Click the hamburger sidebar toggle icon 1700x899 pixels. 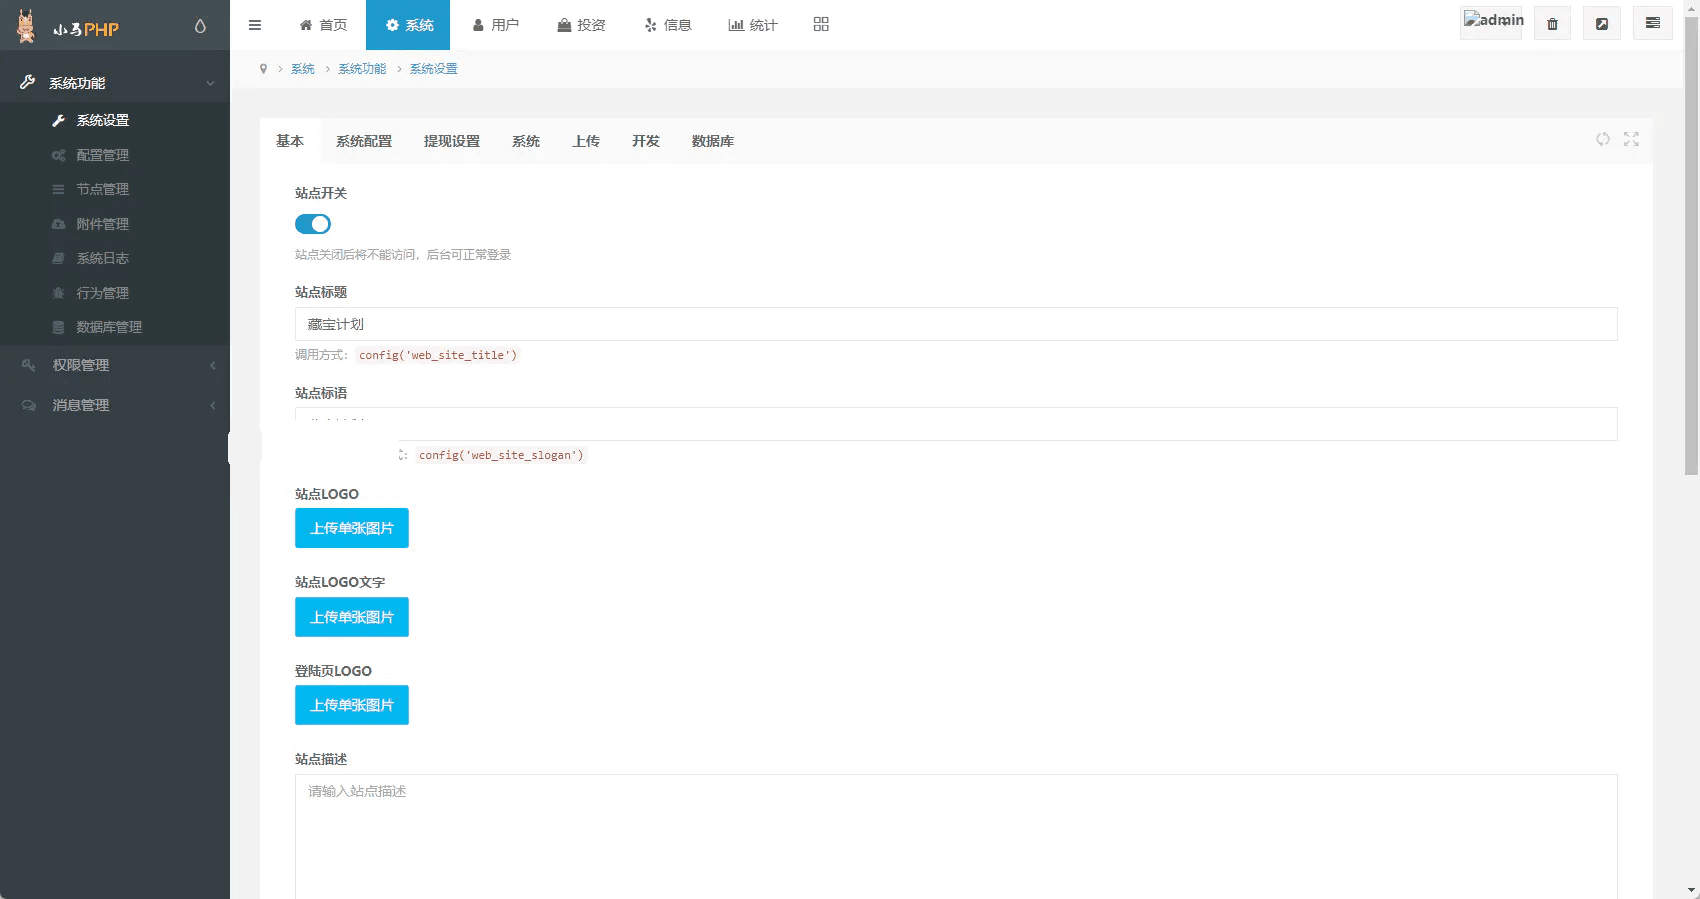[x=255, y=25]
